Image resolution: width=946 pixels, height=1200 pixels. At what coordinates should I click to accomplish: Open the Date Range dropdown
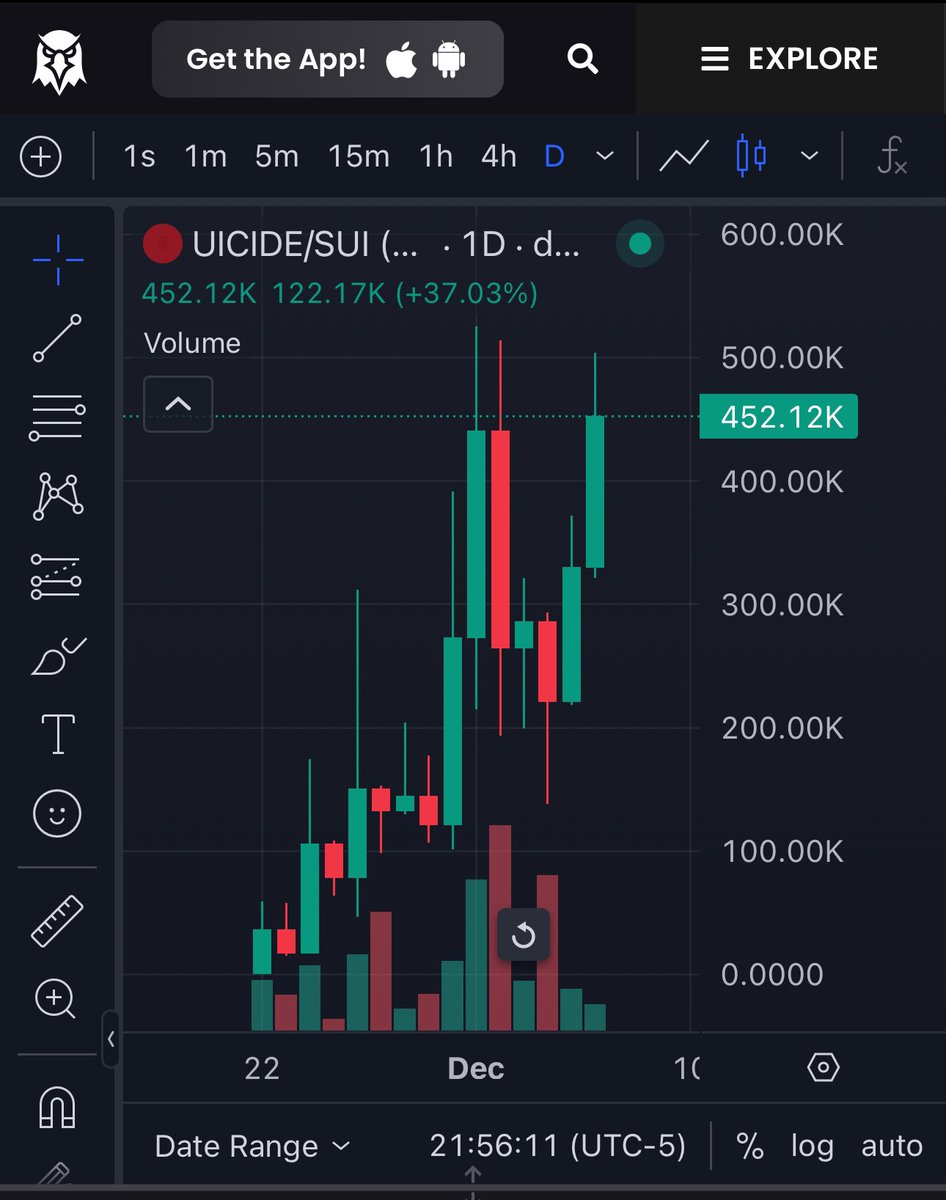coord(253,1146)
